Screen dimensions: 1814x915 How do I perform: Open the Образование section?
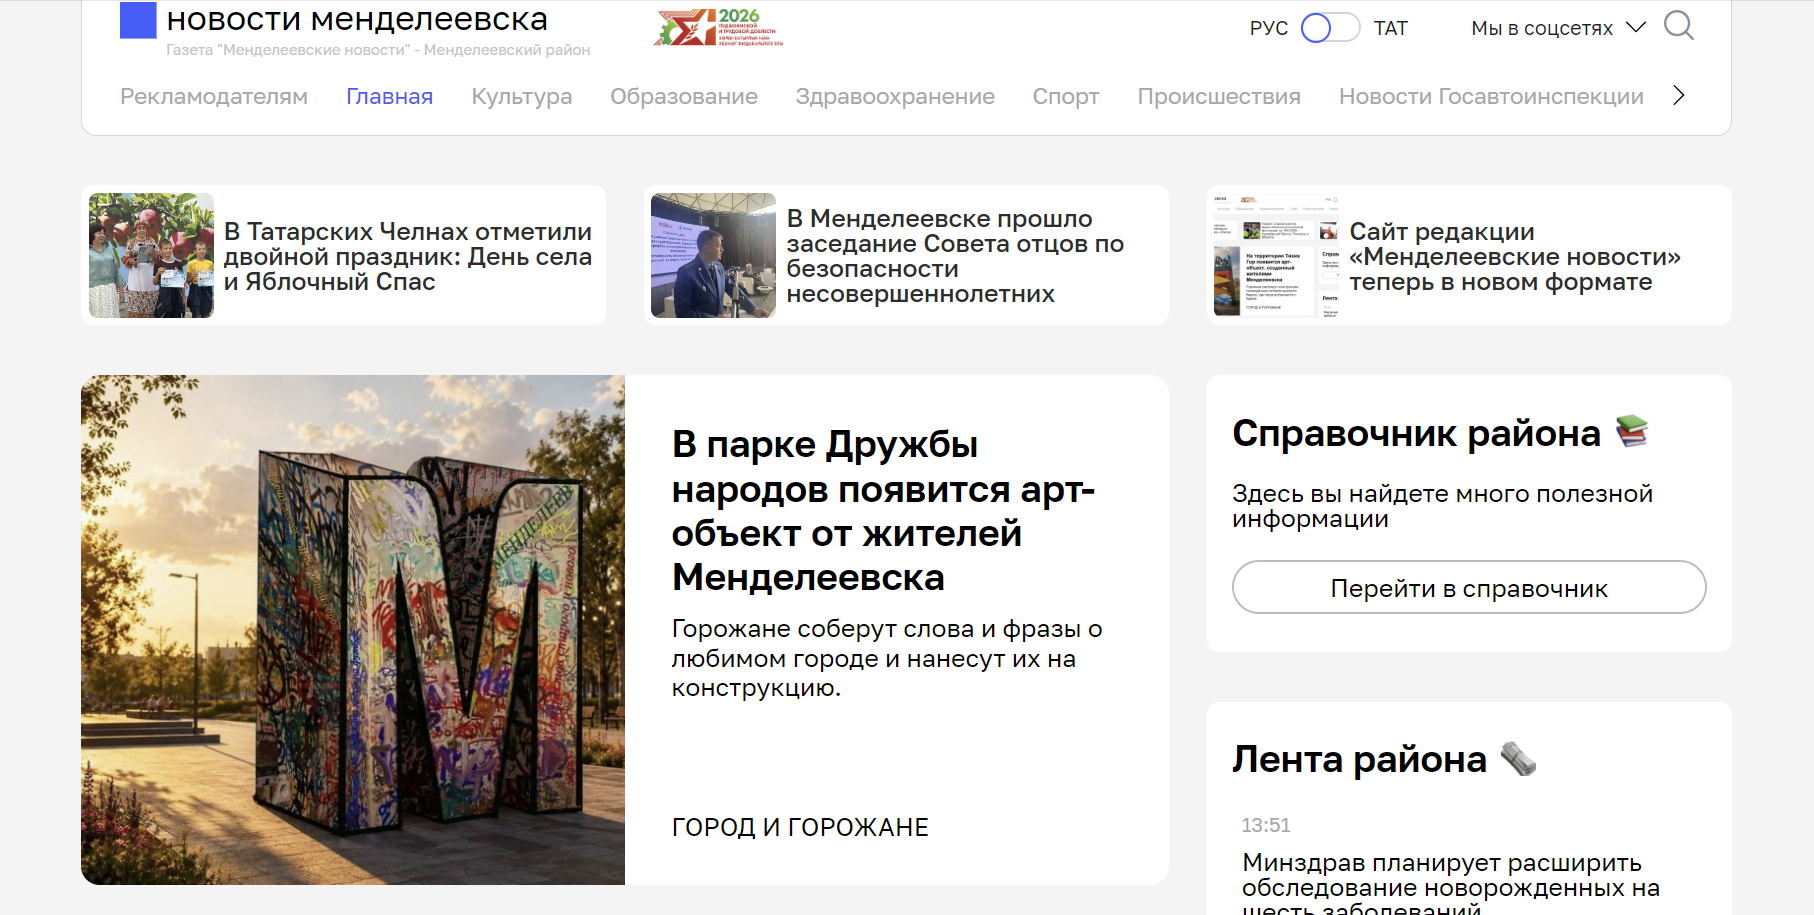click(684, 96)
